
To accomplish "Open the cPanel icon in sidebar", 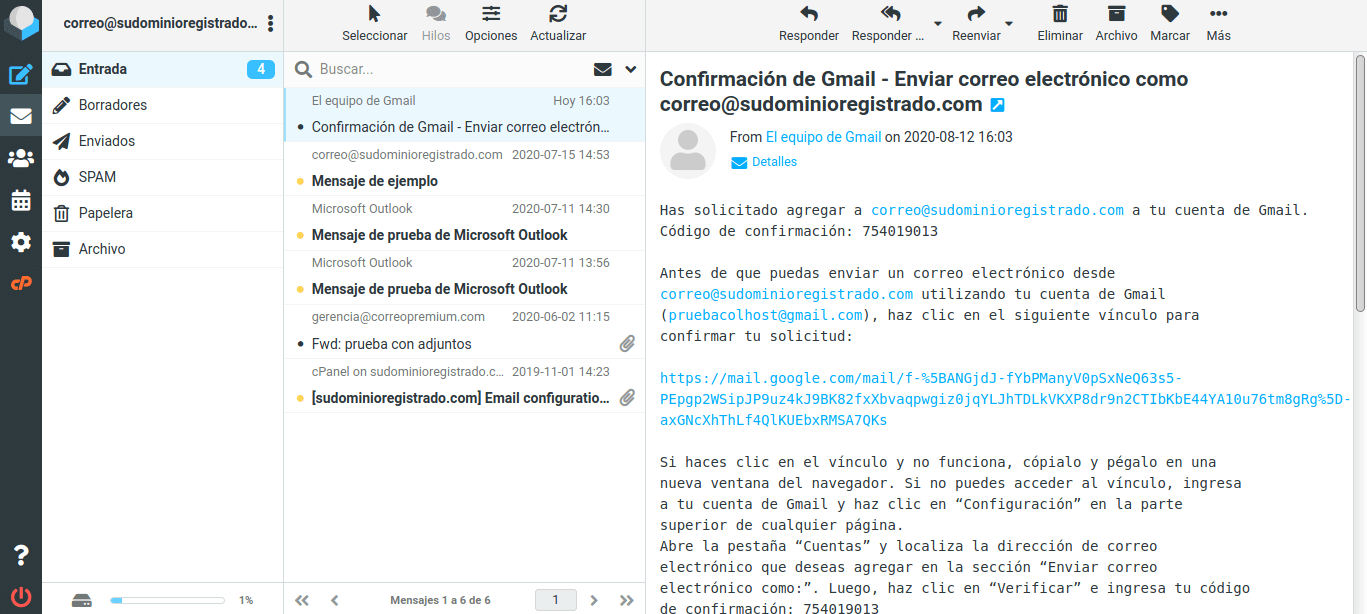I will (21, 284).
